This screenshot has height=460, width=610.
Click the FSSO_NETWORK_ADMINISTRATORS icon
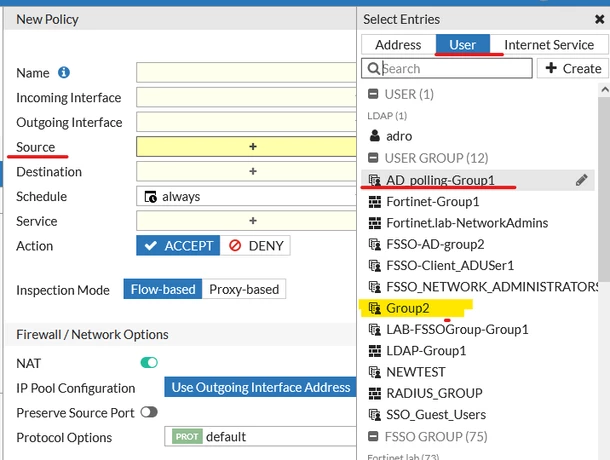click(375, 287)
